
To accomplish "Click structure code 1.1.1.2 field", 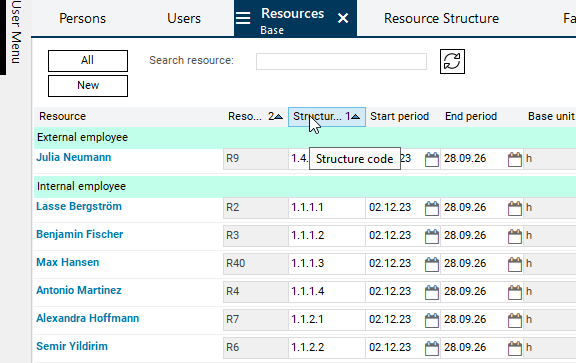I will 327,236.
